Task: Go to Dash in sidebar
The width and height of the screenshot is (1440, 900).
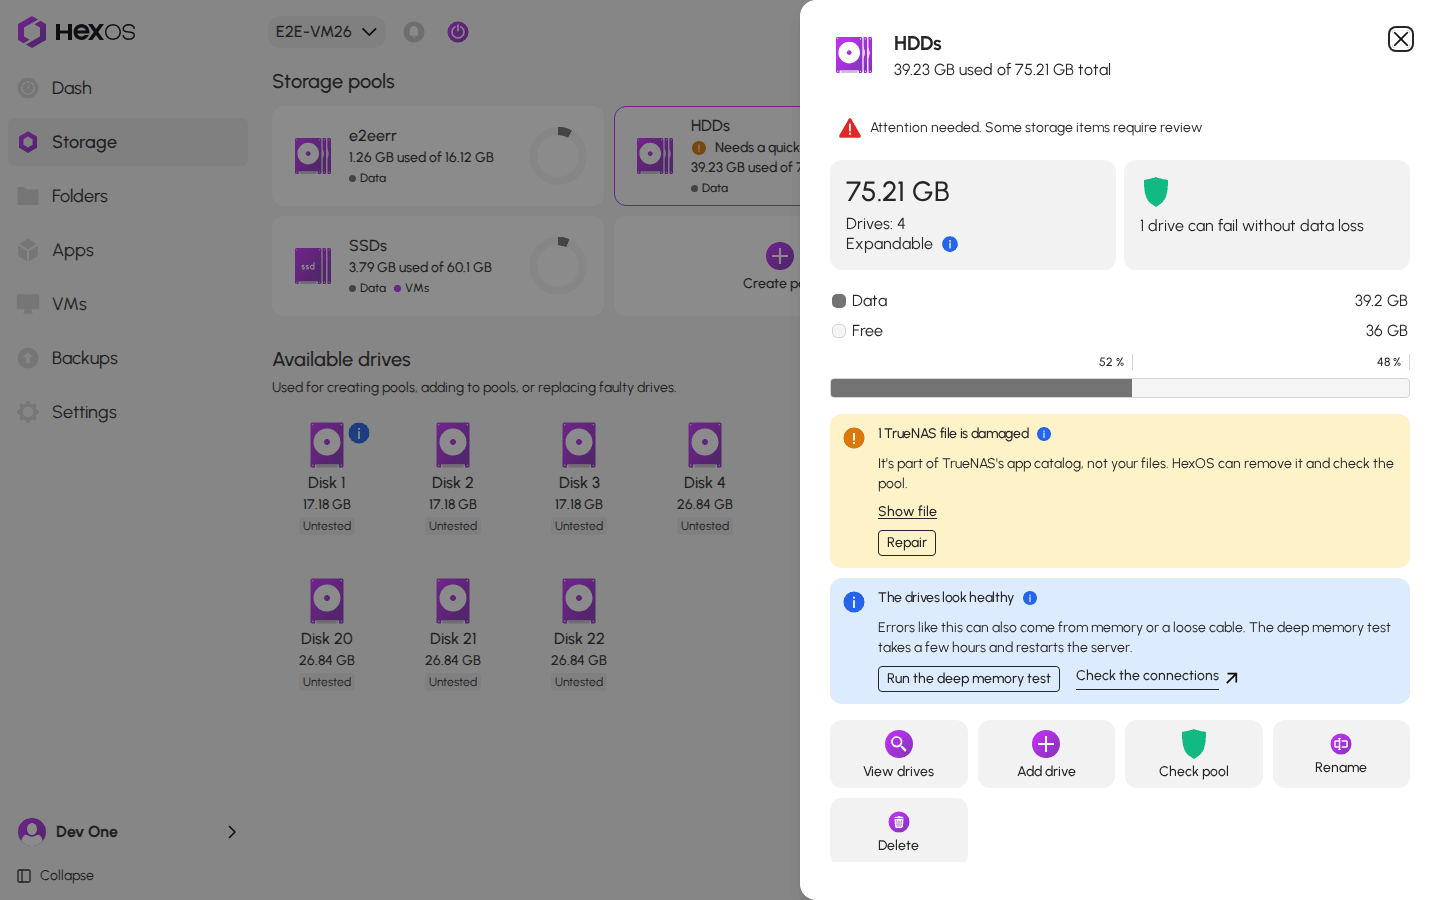Action: click(128, 88)
